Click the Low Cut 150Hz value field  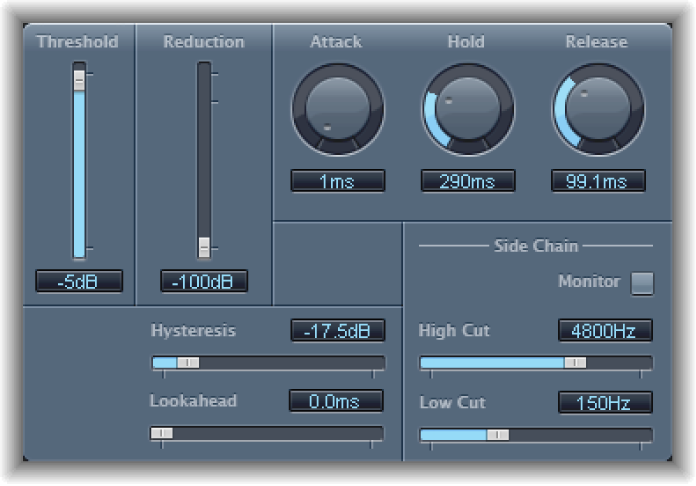(605, 403)
